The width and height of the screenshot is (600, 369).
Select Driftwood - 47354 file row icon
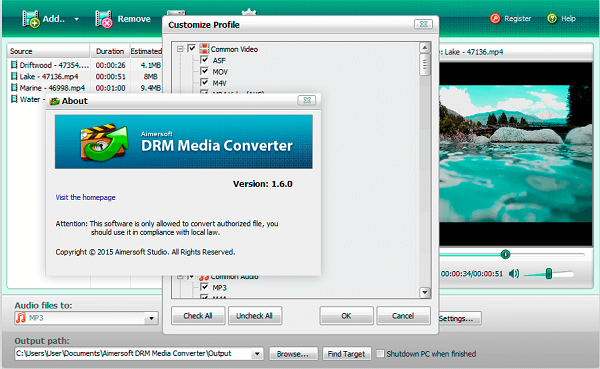click(14, 65)
